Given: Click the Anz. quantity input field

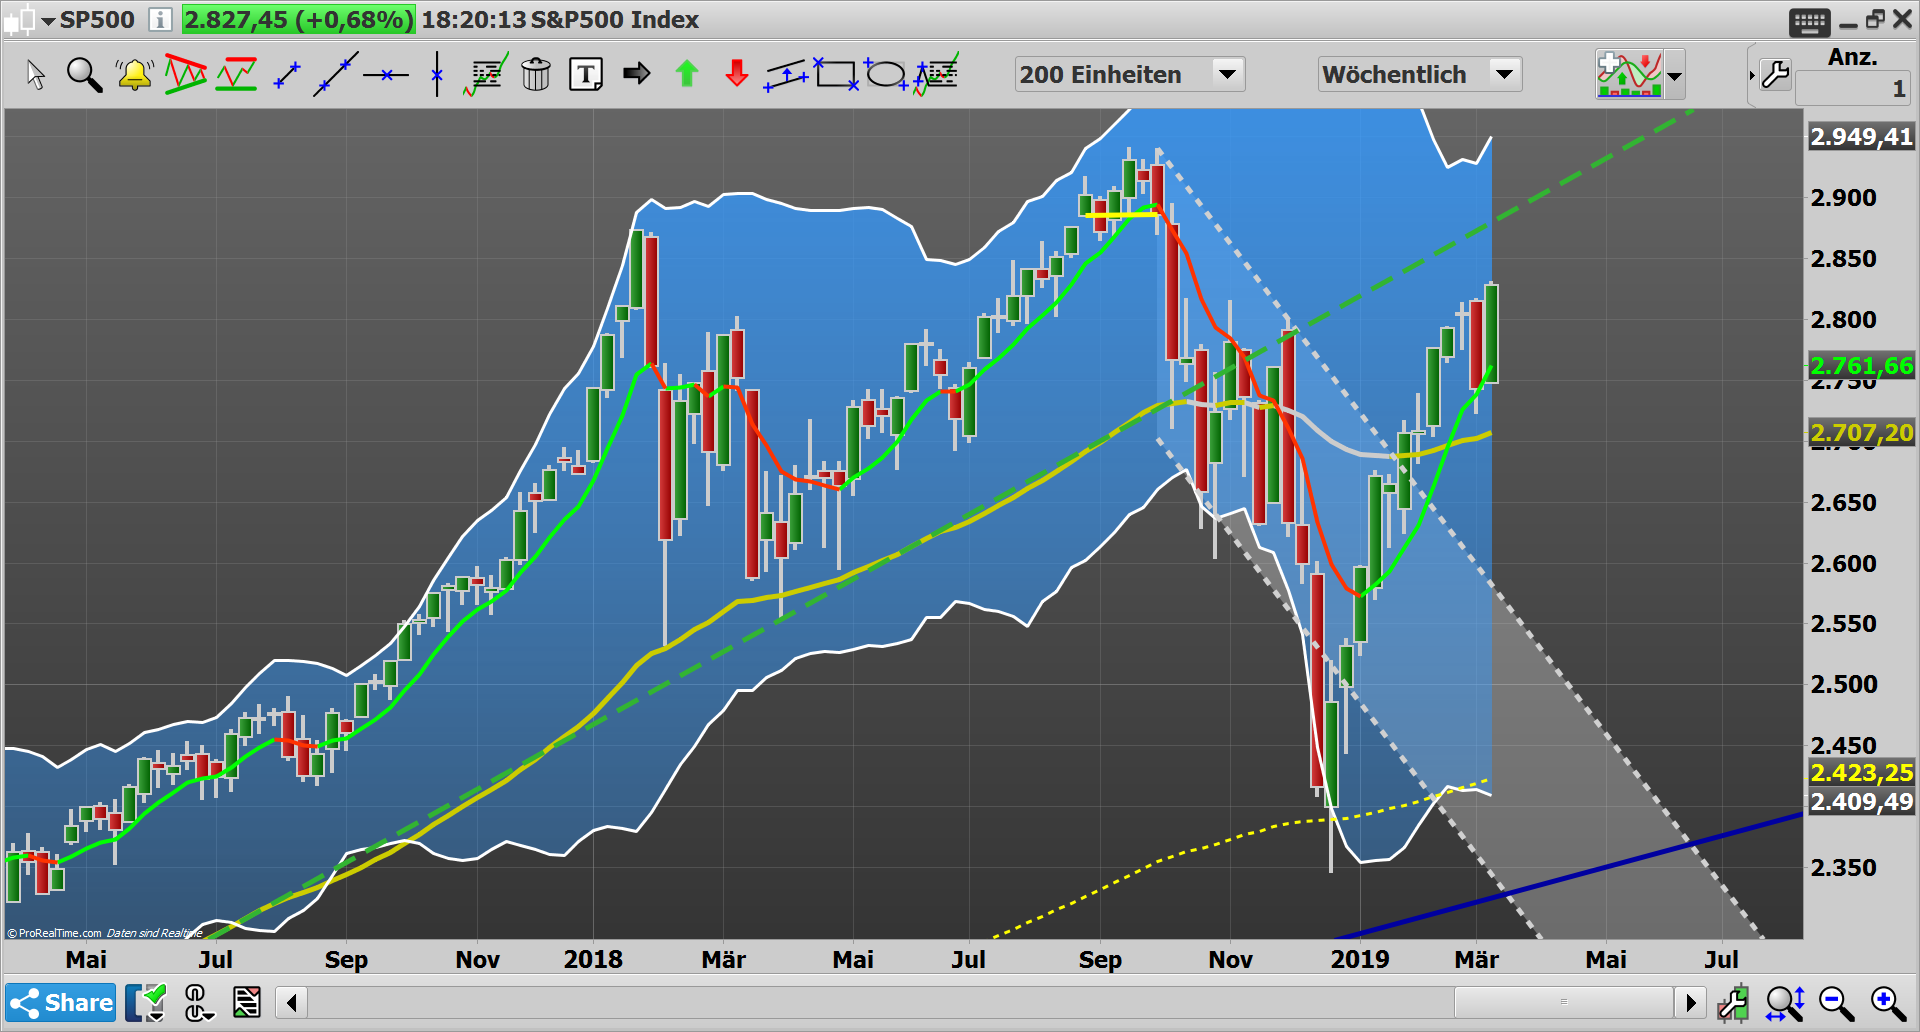Looking at the screenshot, I should [1853, 89].
